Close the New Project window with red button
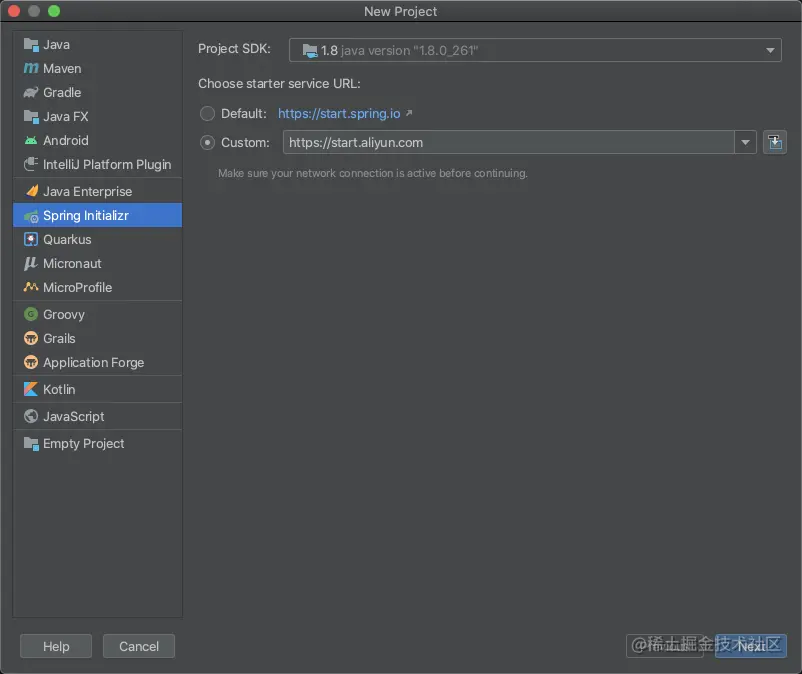Viewport: 802px width, 674px height. click(x=14, y=11)
